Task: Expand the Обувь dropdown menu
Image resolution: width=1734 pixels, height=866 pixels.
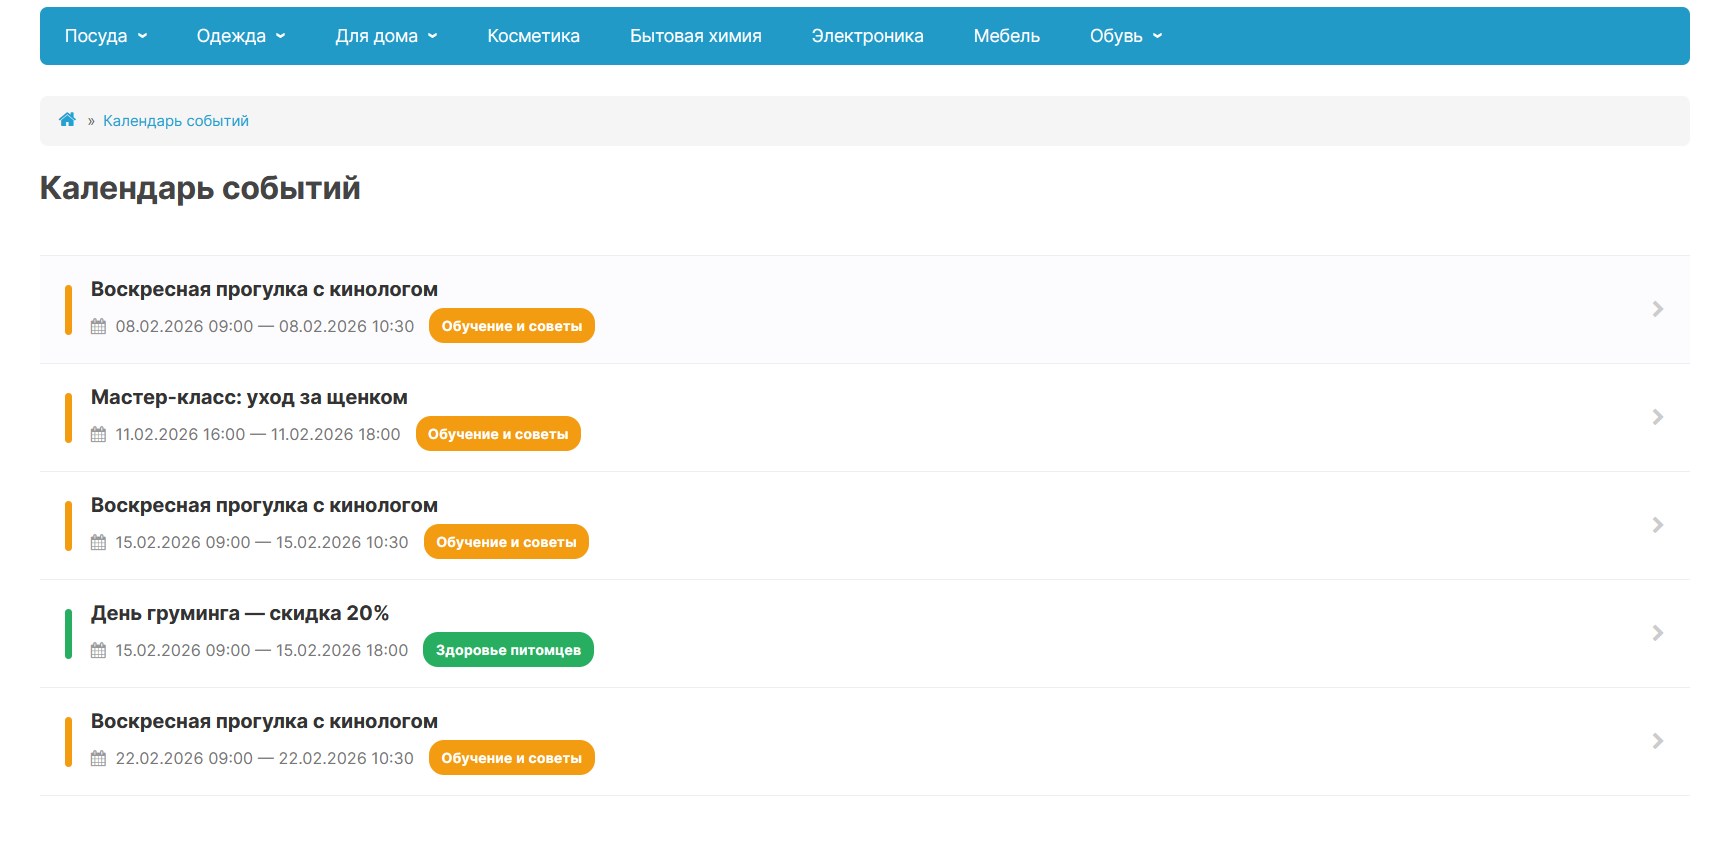Action: [1125, 36]
